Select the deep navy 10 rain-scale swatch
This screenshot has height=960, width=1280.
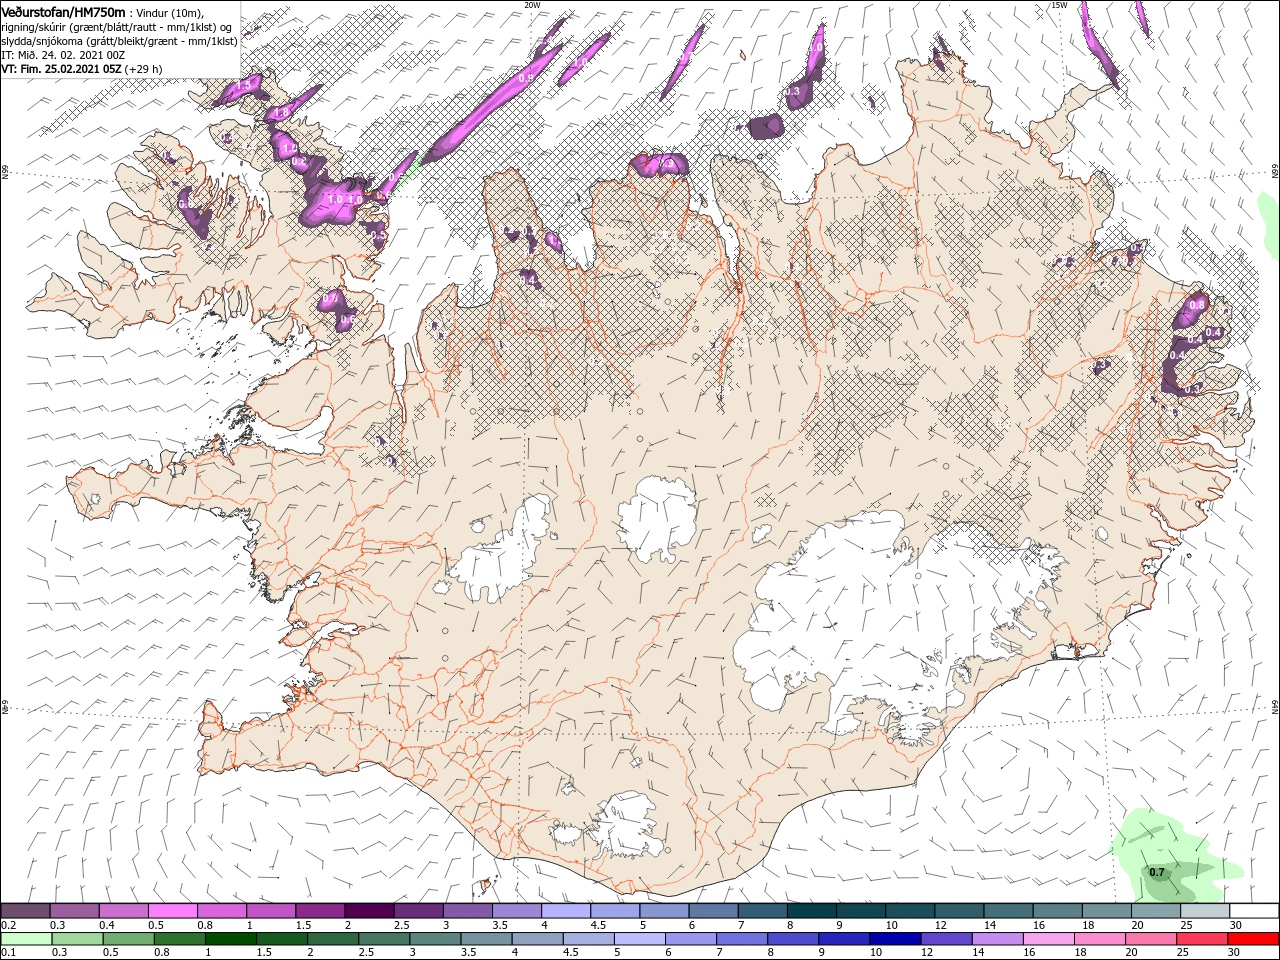coord(896,939)
